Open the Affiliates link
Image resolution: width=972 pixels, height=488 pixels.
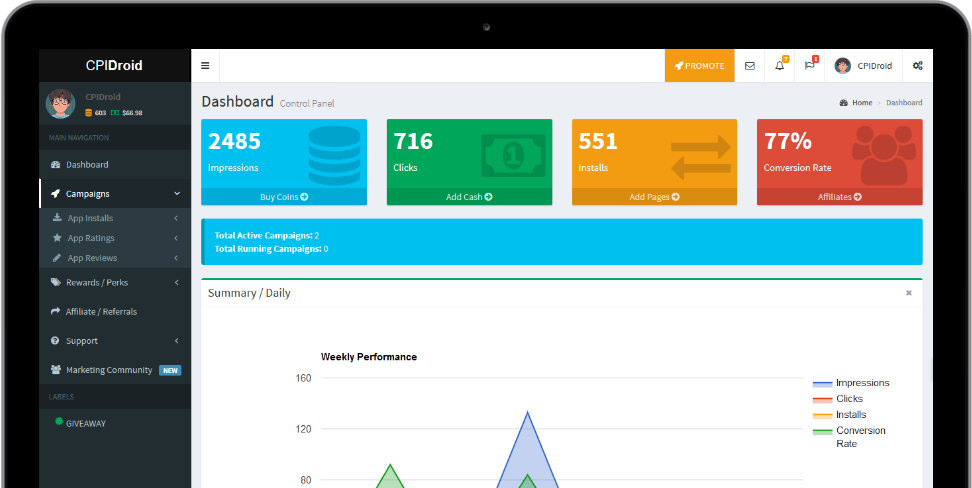(x=839, y=197)
